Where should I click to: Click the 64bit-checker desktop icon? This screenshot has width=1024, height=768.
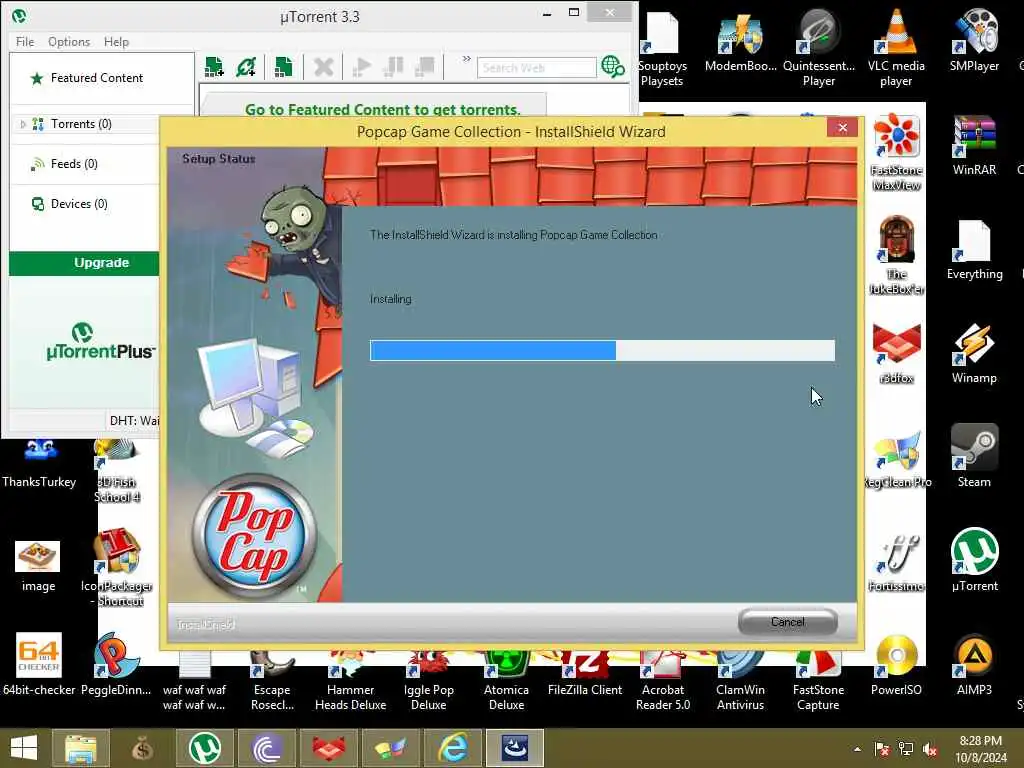coord(39,665)
